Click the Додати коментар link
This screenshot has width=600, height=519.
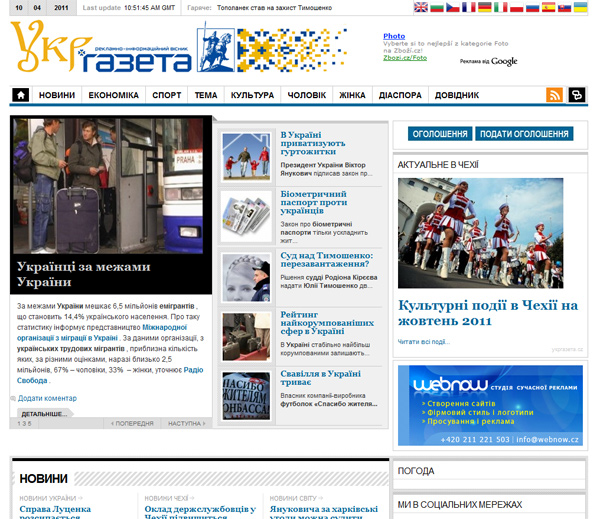(46, 398)
